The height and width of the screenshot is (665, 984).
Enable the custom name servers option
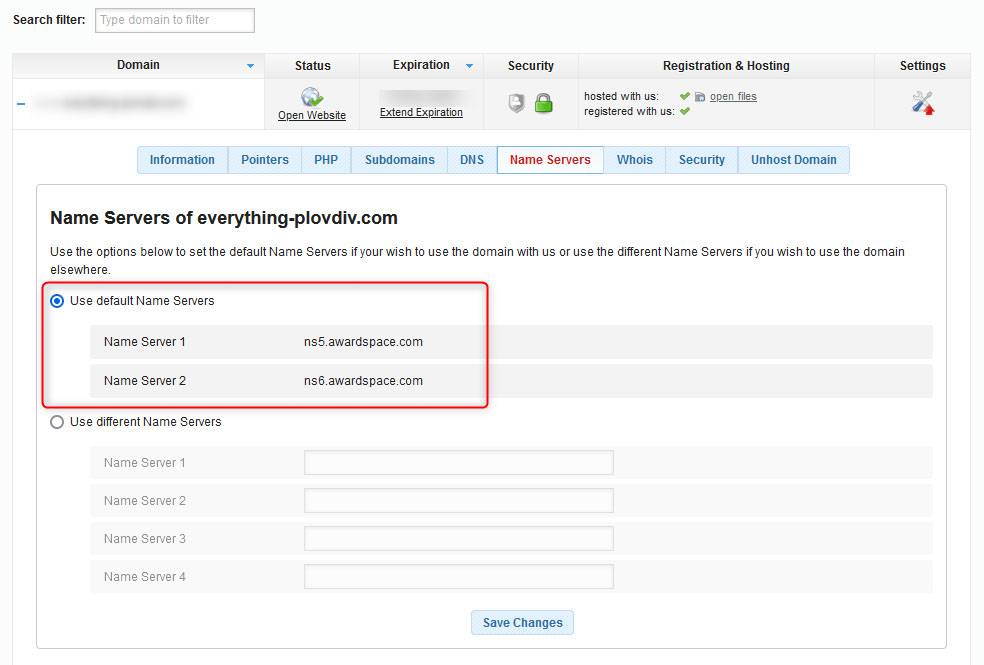coord(57,422)
